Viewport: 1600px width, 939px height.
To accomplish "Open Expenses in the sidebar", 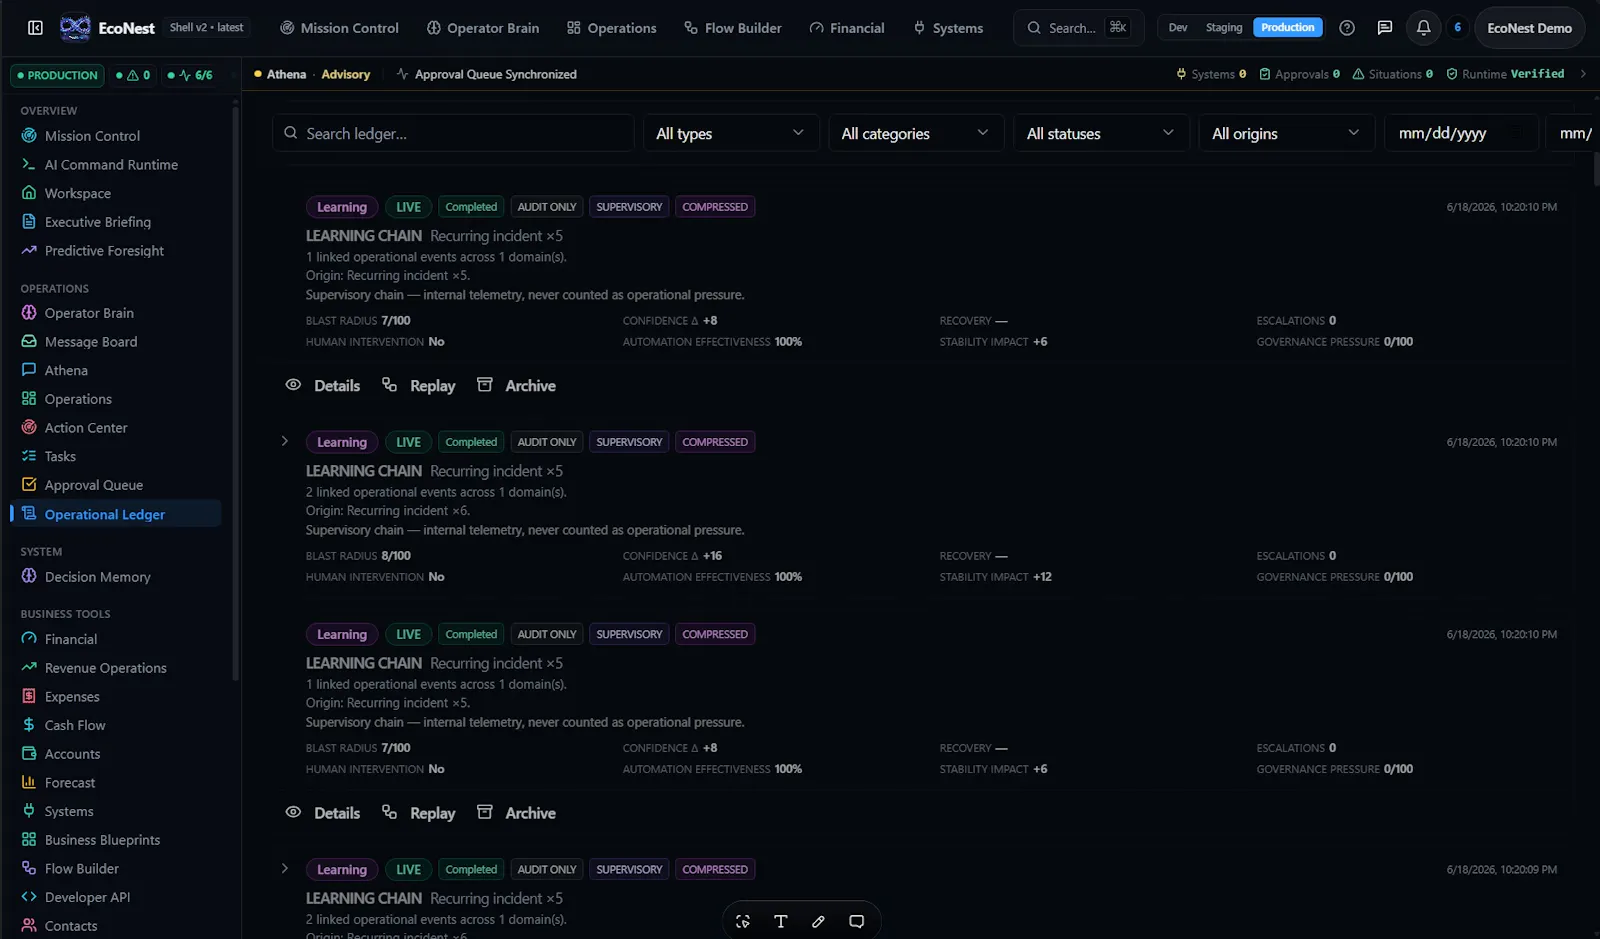I will pos(72,697).
